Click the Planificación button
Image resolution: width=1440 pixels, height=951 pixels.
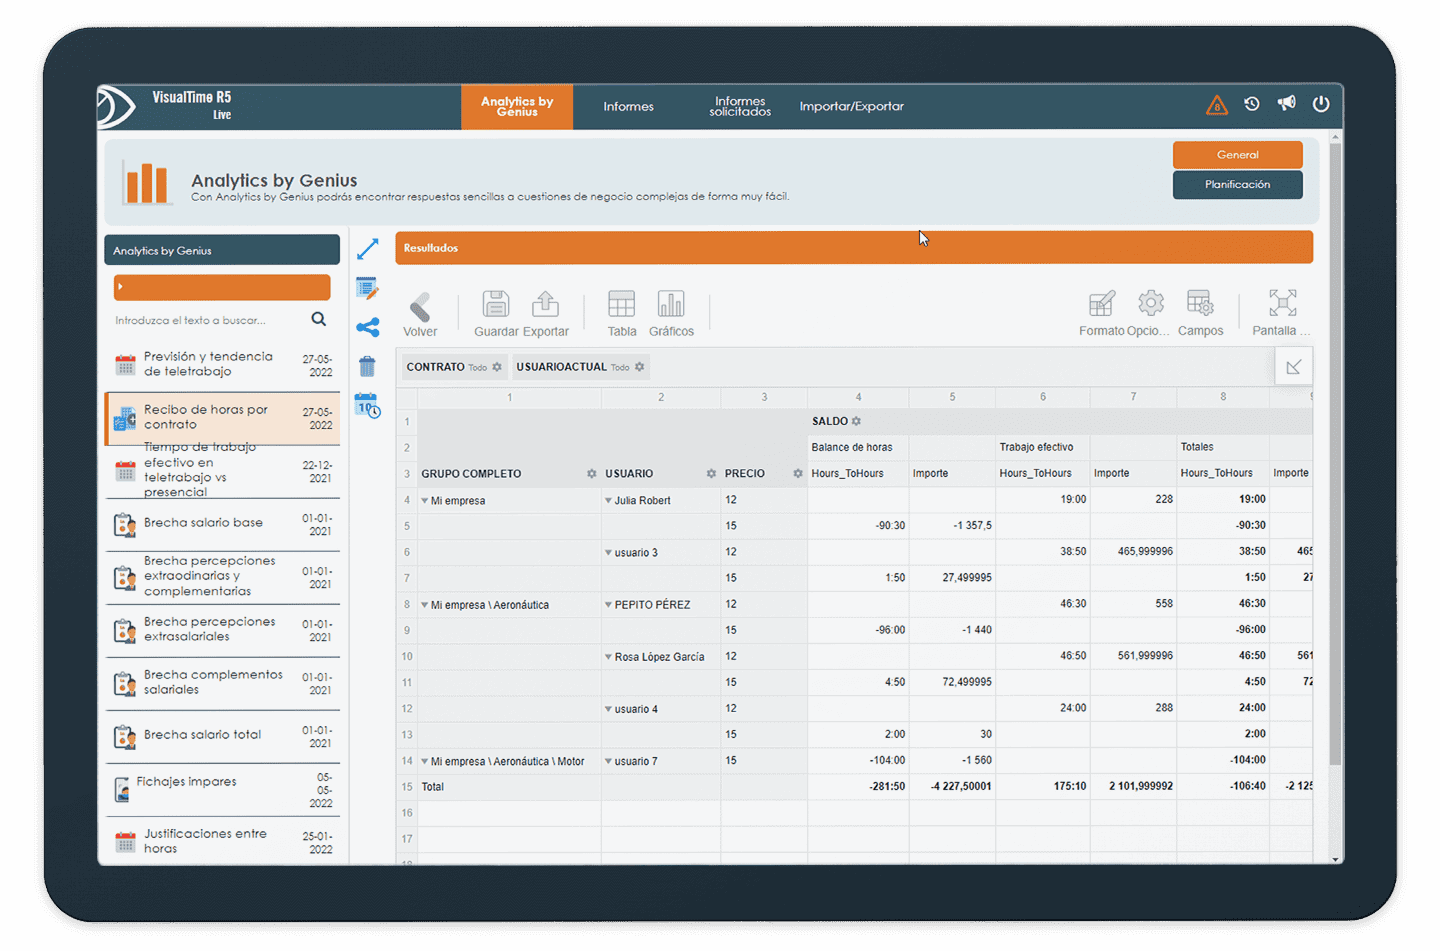1237,185
